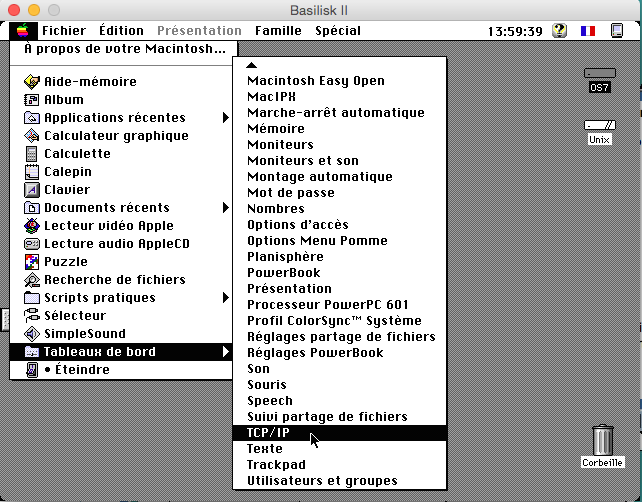Open Réglages PowerBook
The height and width of the screenshot is (502, 642).
click(x=339, y=353)
